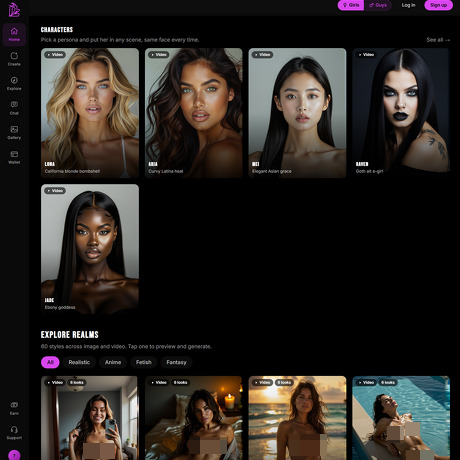Image resolution: width=460 pixels, height=460 pixels.
Task: Open the mirror selfie realm thumbnail
Action: [89, 418]
